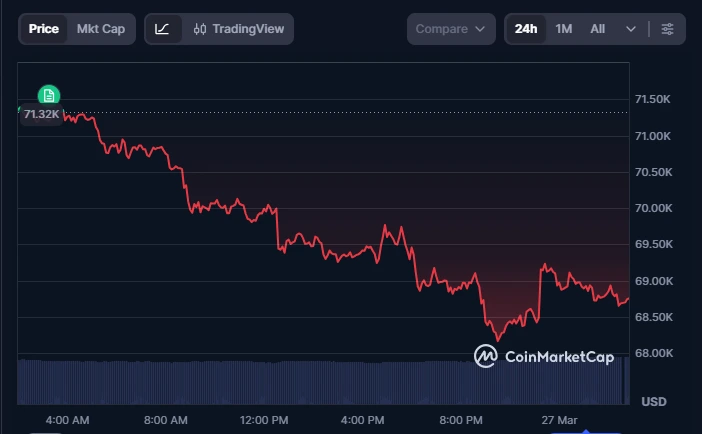Switch chart to Mkt Cap

101,29
